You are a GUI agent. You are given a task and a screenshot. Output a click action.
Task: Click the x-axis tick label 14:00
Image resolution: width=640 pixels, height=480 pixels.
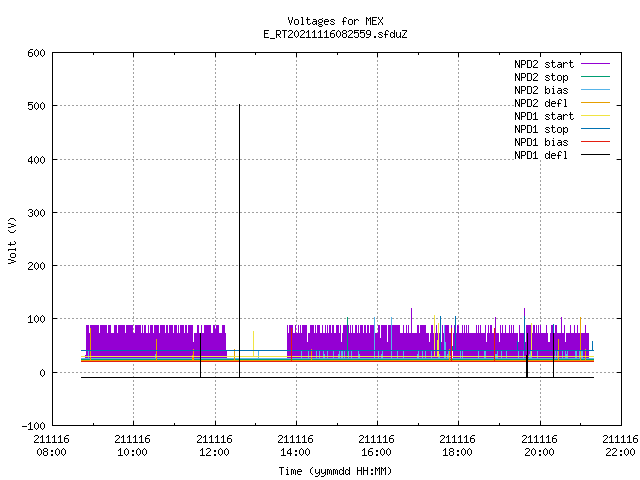[x=295, y=452]
